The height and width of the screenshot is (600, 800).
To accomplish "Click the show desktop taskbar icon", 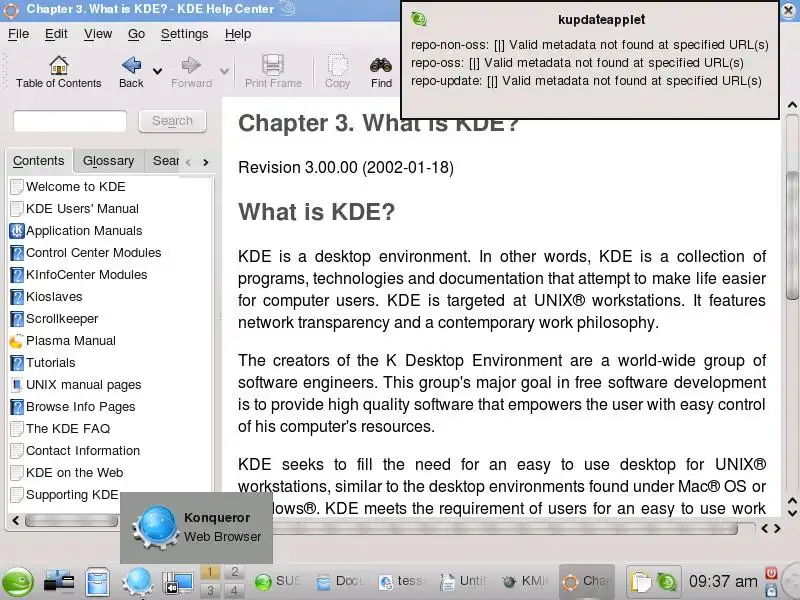I will tap(178, 582).
